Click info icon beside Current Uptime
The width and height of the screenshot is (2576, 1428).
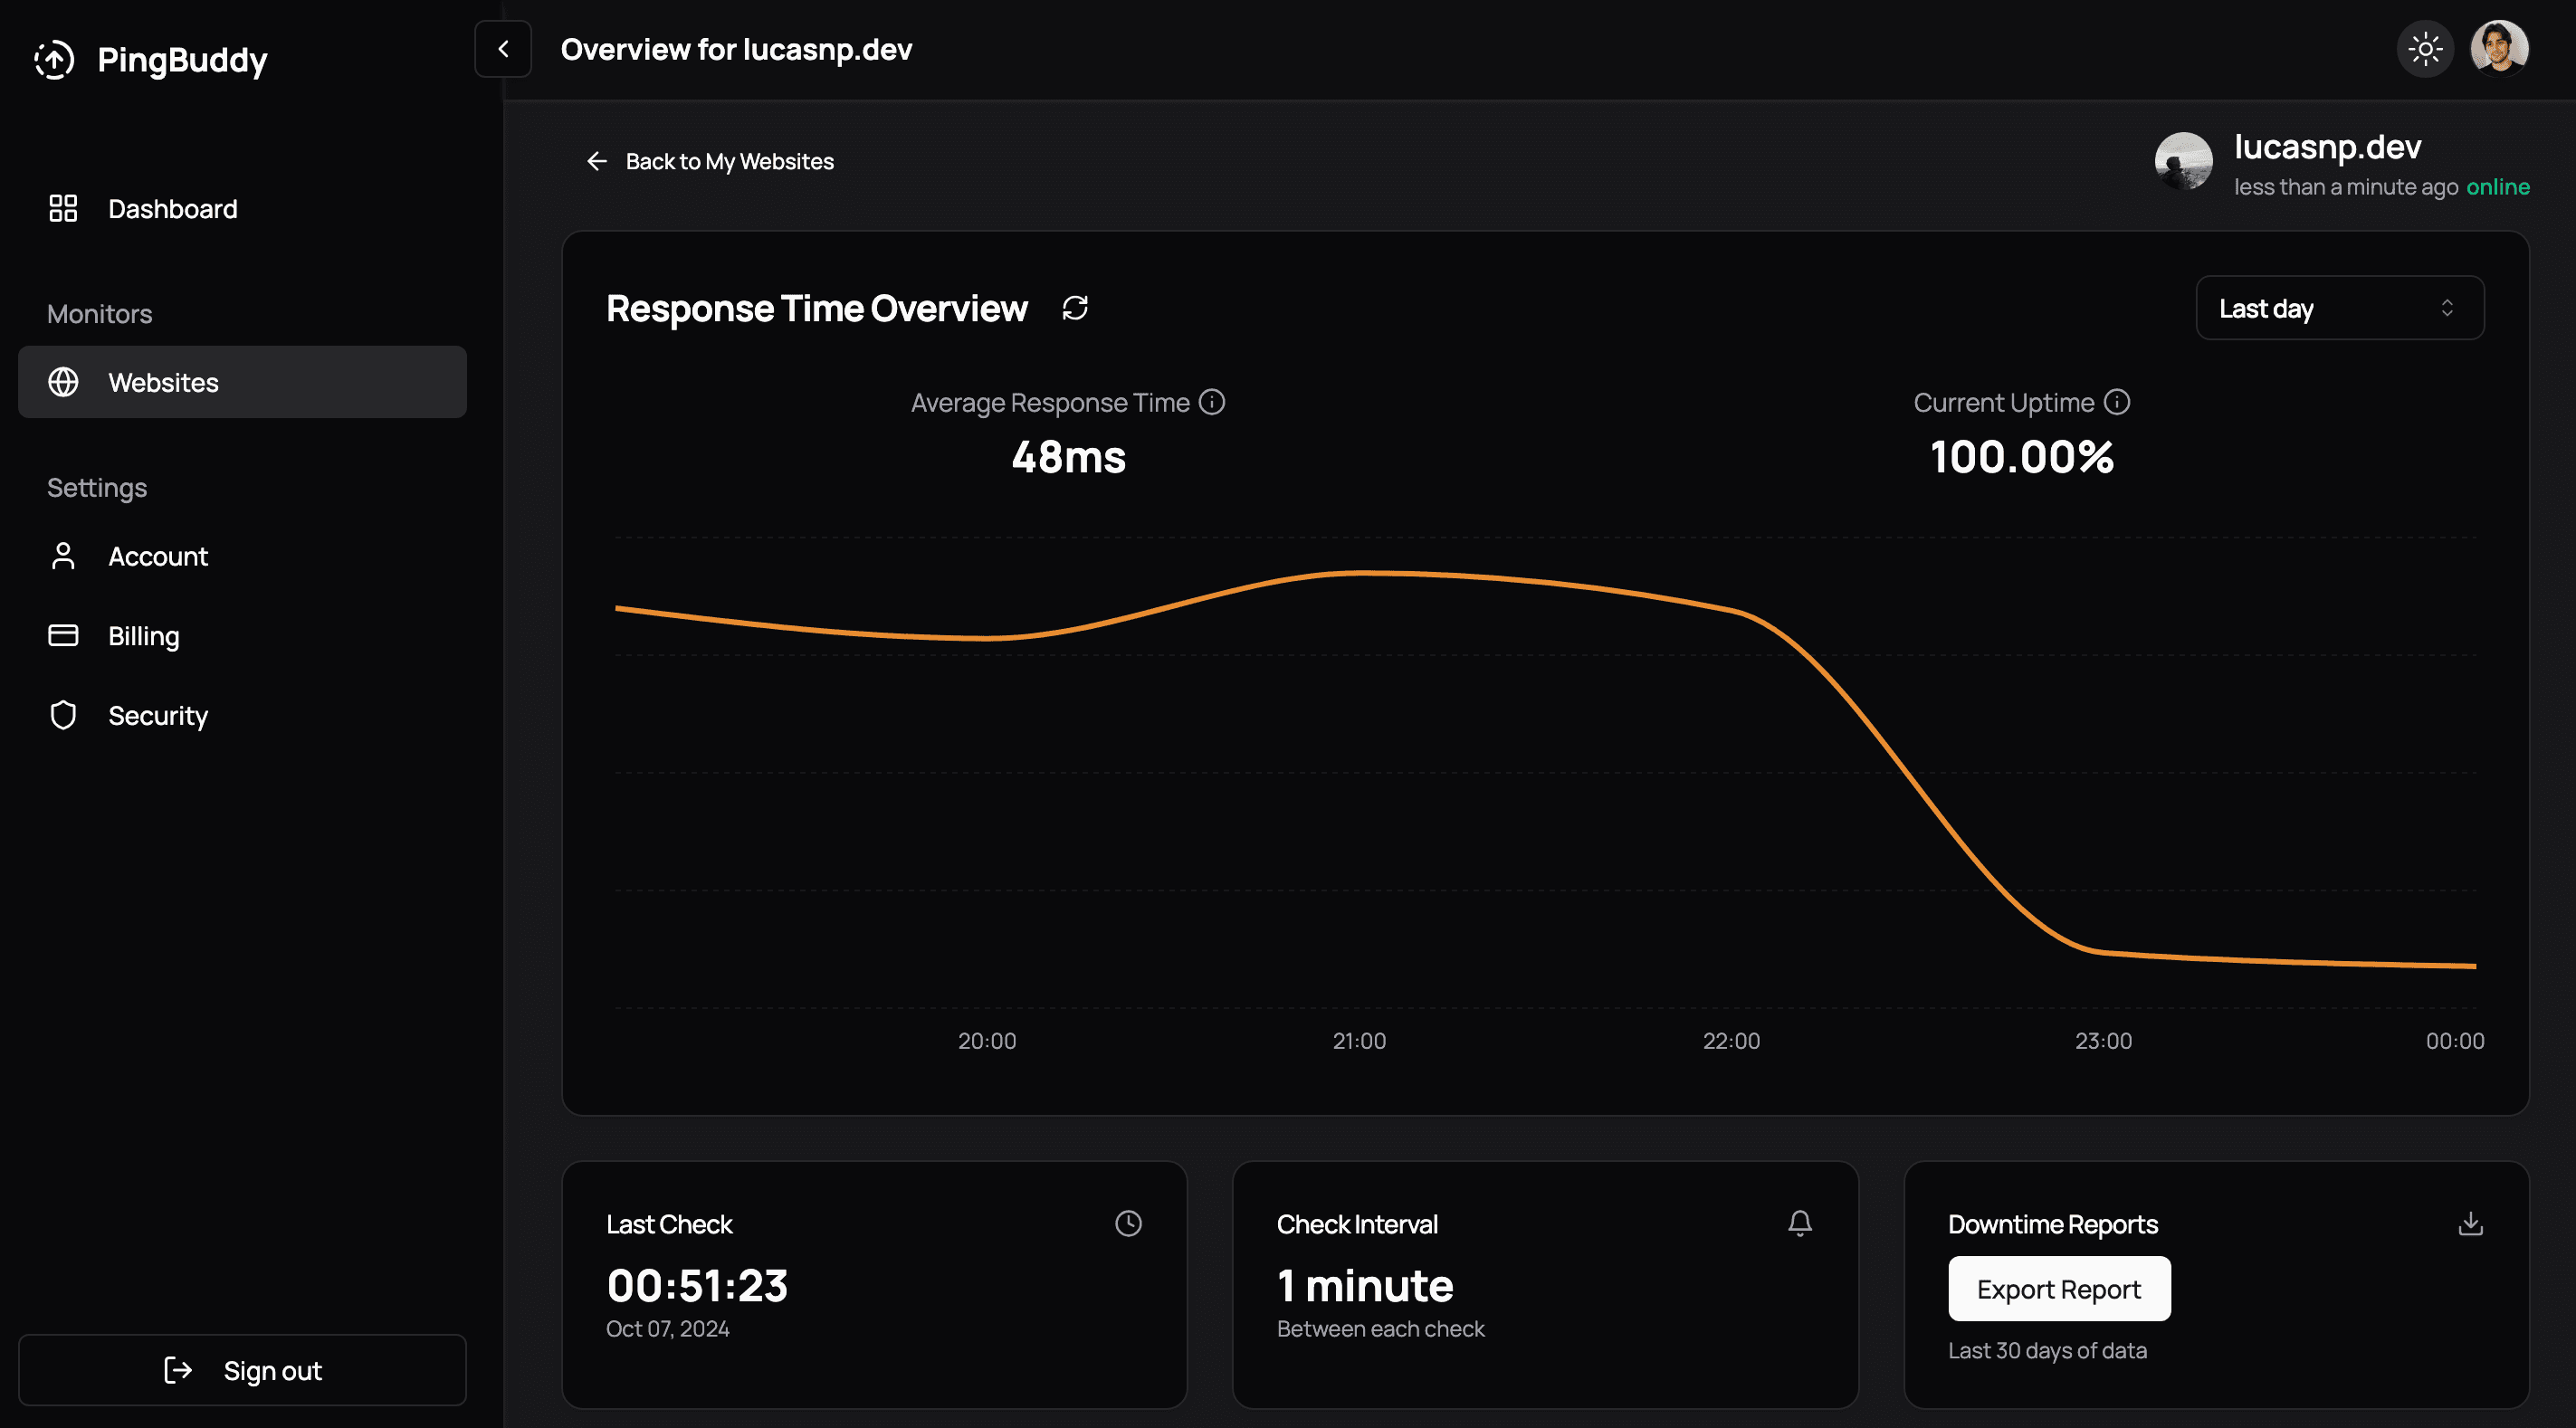click(2117, 402)
